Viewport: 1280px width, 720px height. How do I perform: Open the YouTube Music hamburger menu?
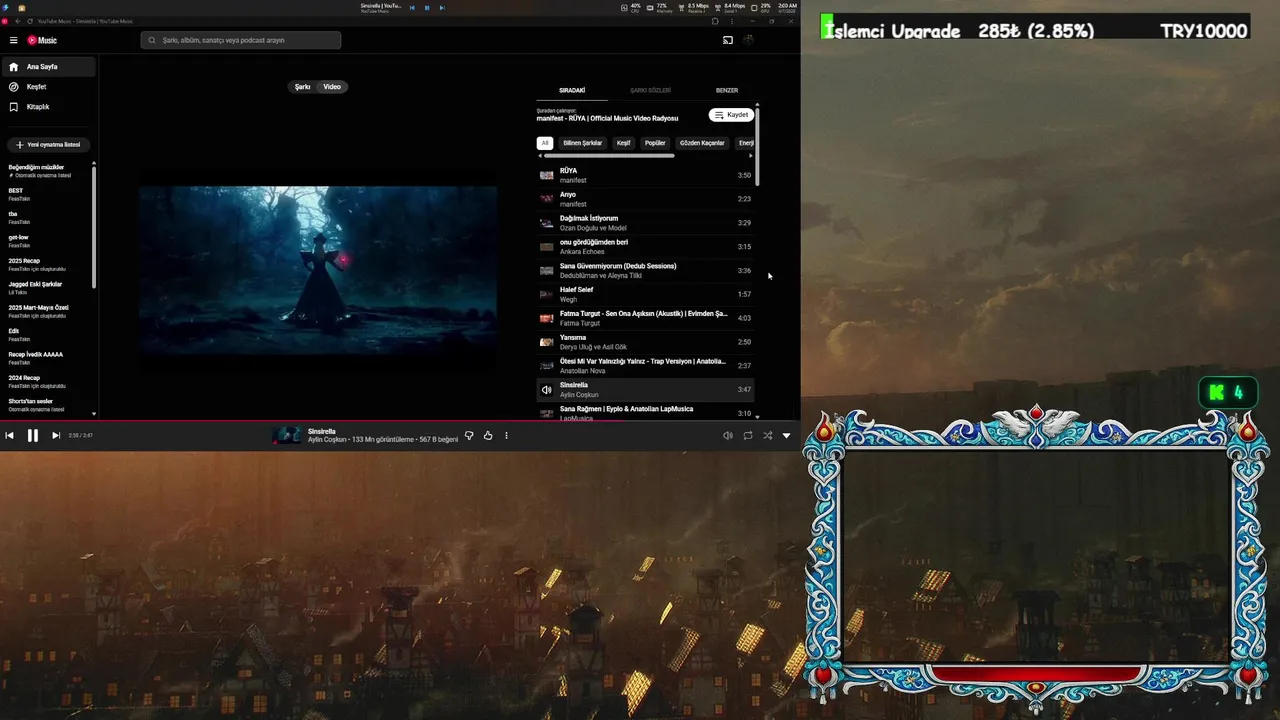14,40
